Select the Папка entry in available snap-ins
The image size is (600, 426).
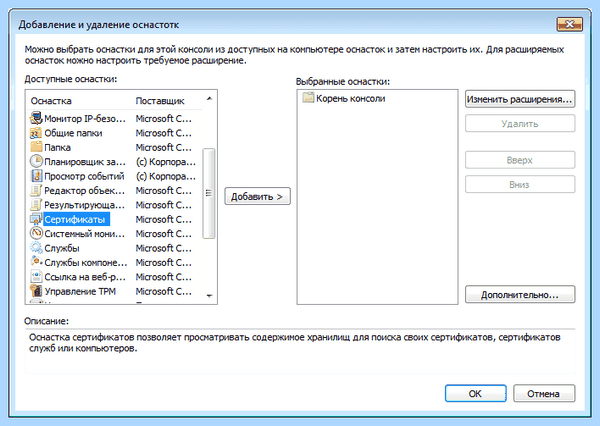tap(57, 147)
